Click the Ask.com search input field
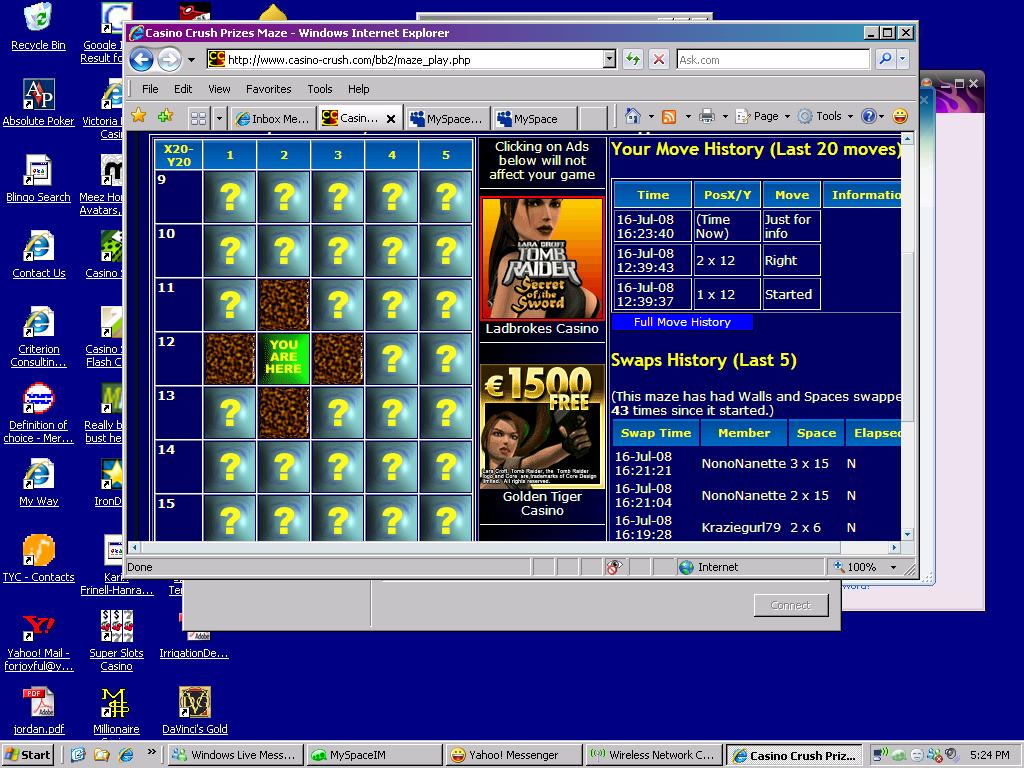The height and width of the screenshot is (768, 1024). click(773, 59)
